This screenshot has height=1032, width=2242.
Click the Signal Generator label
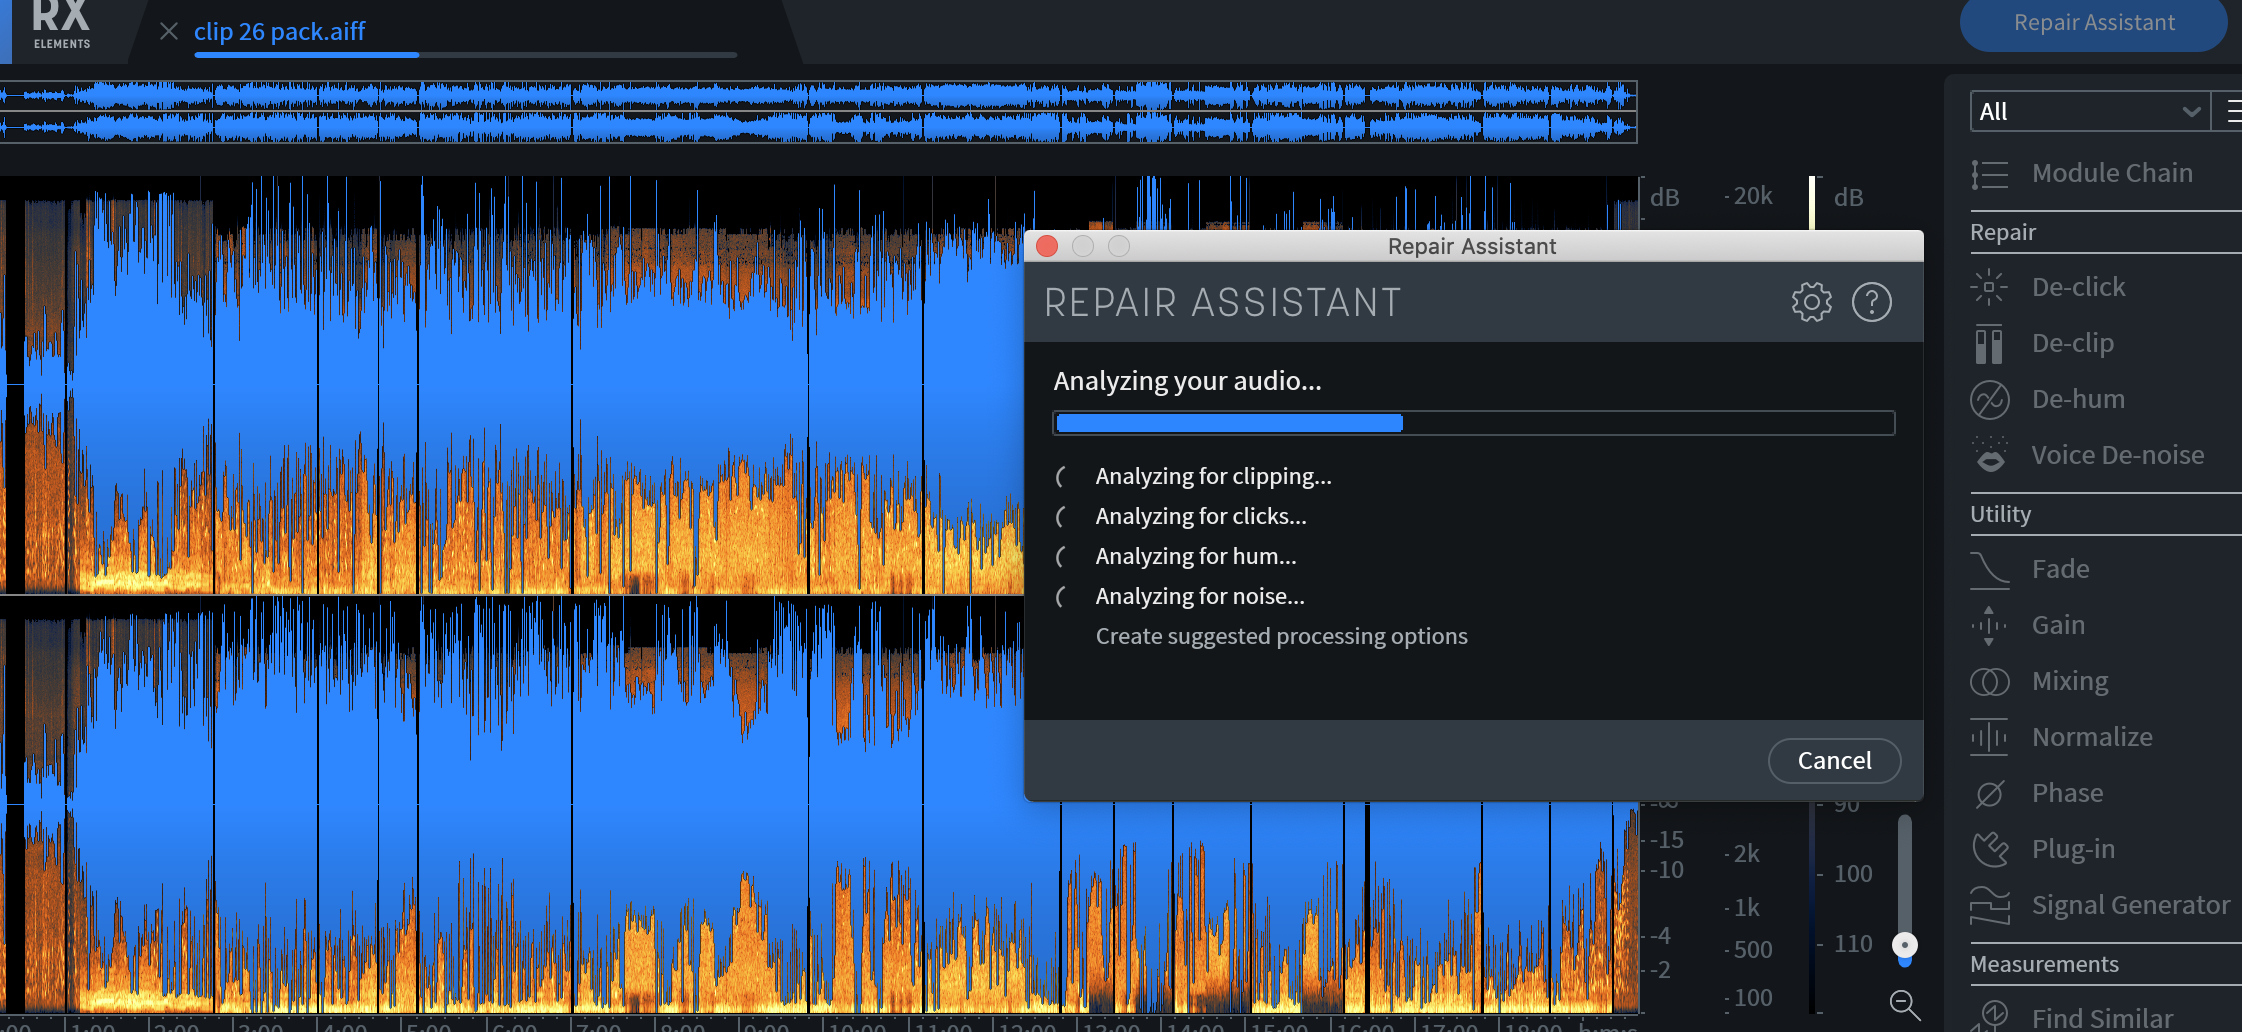[x=2130, y=905]
